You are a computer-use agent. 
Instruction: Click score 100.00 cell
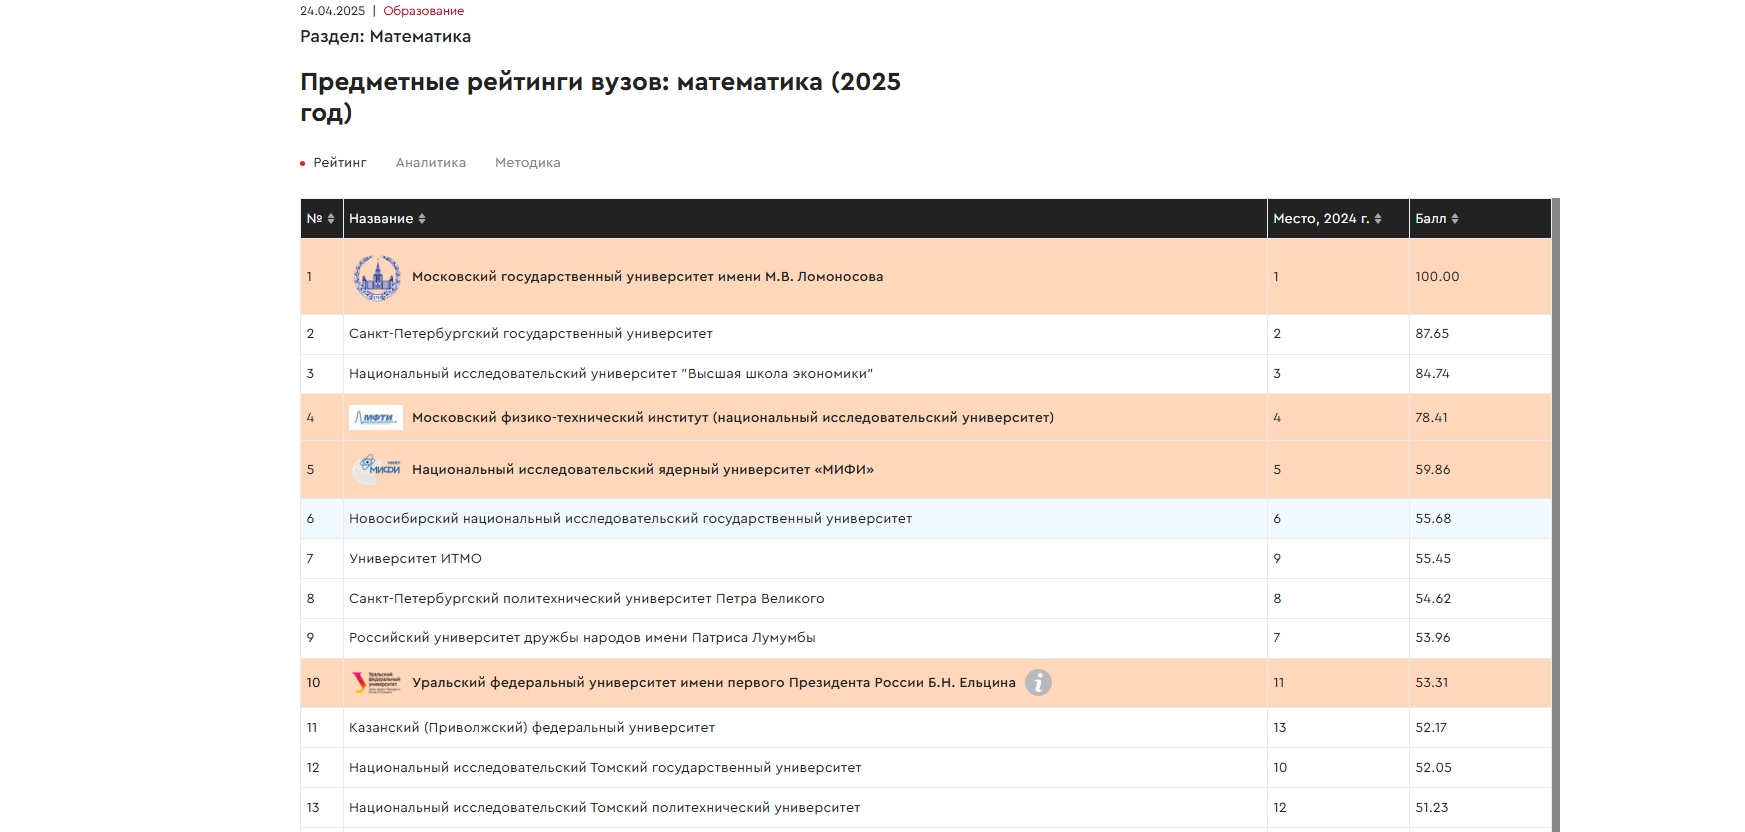click(1480, 277)
